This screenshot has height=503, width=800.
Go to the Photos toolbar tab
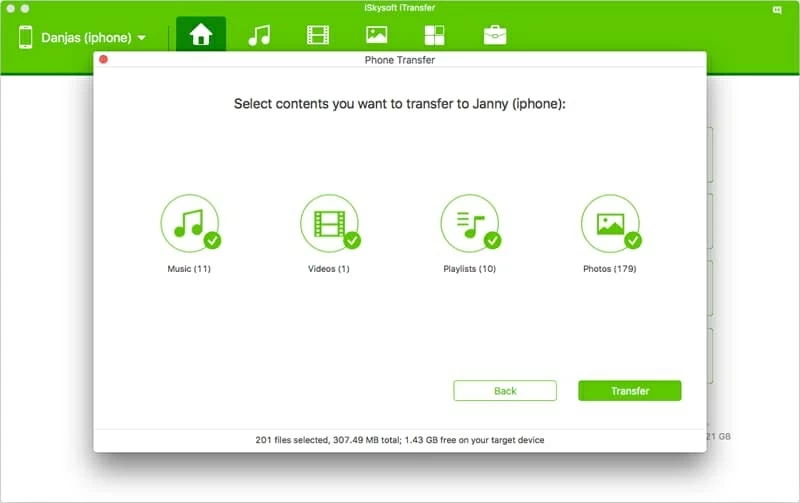376,36
